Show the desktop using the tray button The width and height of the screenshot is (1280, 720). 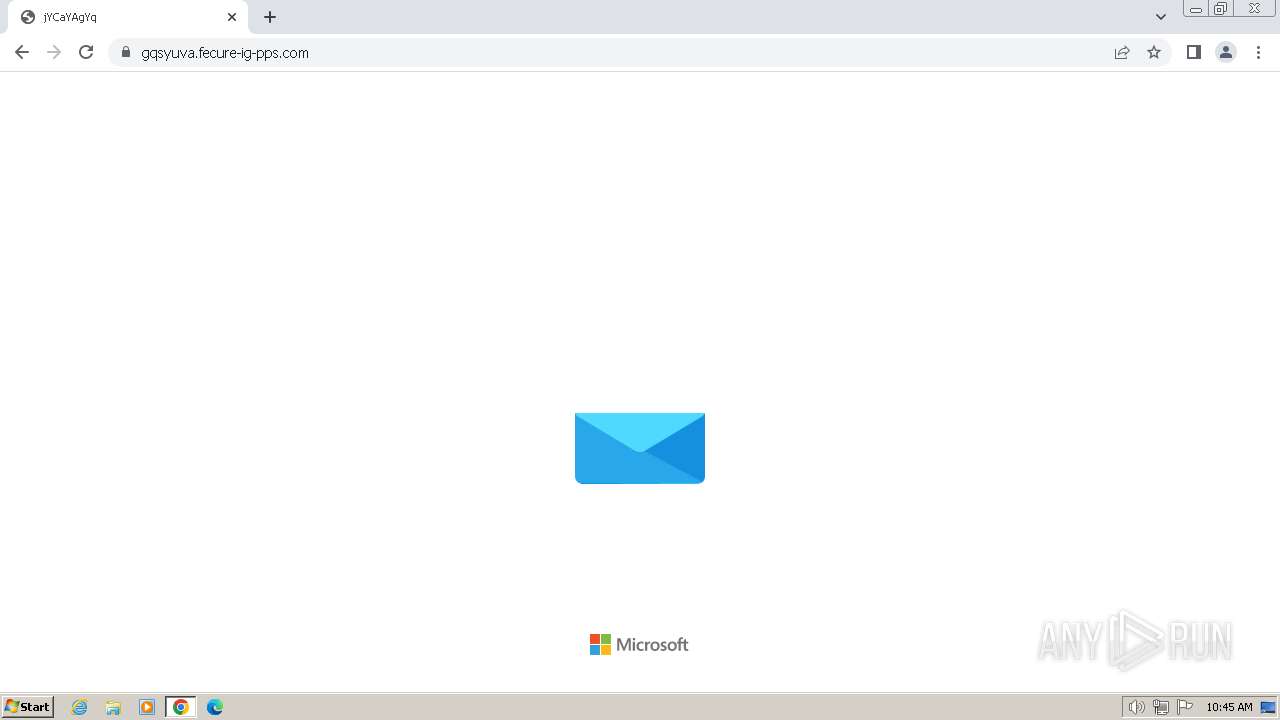pos(1268,707)
